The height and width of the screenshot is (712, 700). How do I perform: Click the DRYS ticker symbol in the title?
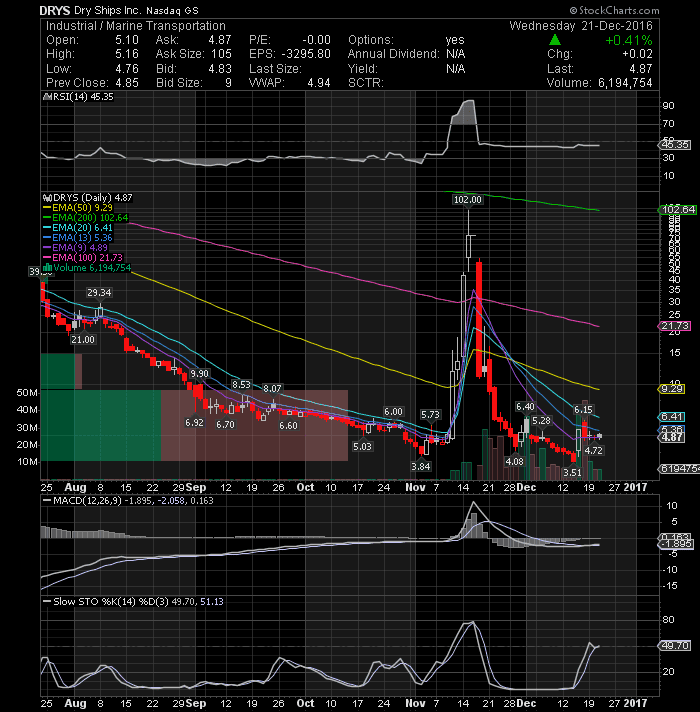54,10
